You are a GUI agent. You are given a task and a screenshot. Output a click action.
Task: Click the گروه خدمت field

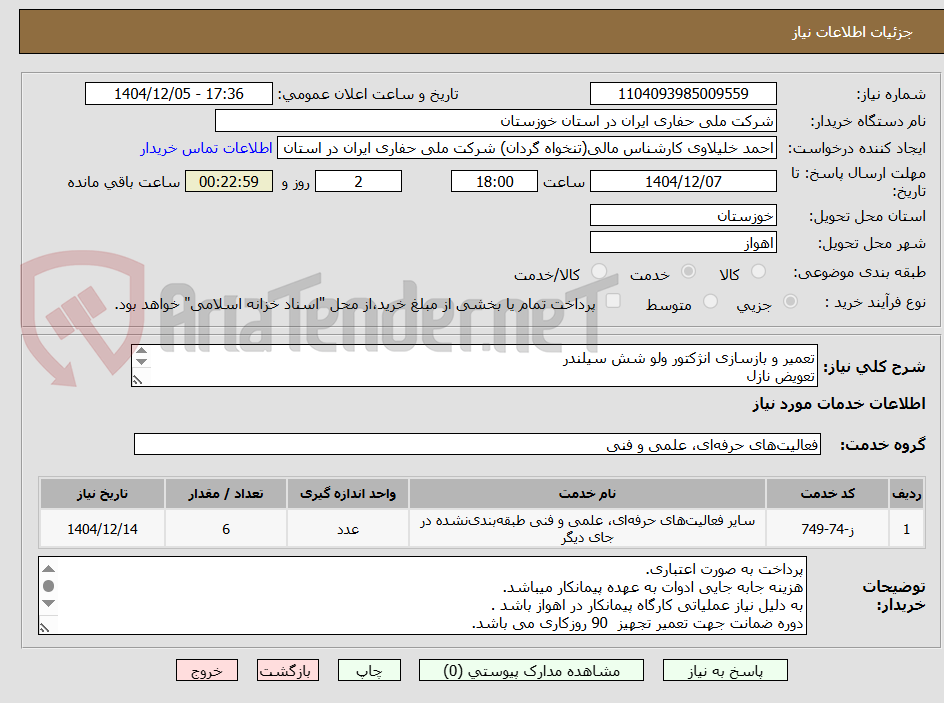(x=477, y=444)
